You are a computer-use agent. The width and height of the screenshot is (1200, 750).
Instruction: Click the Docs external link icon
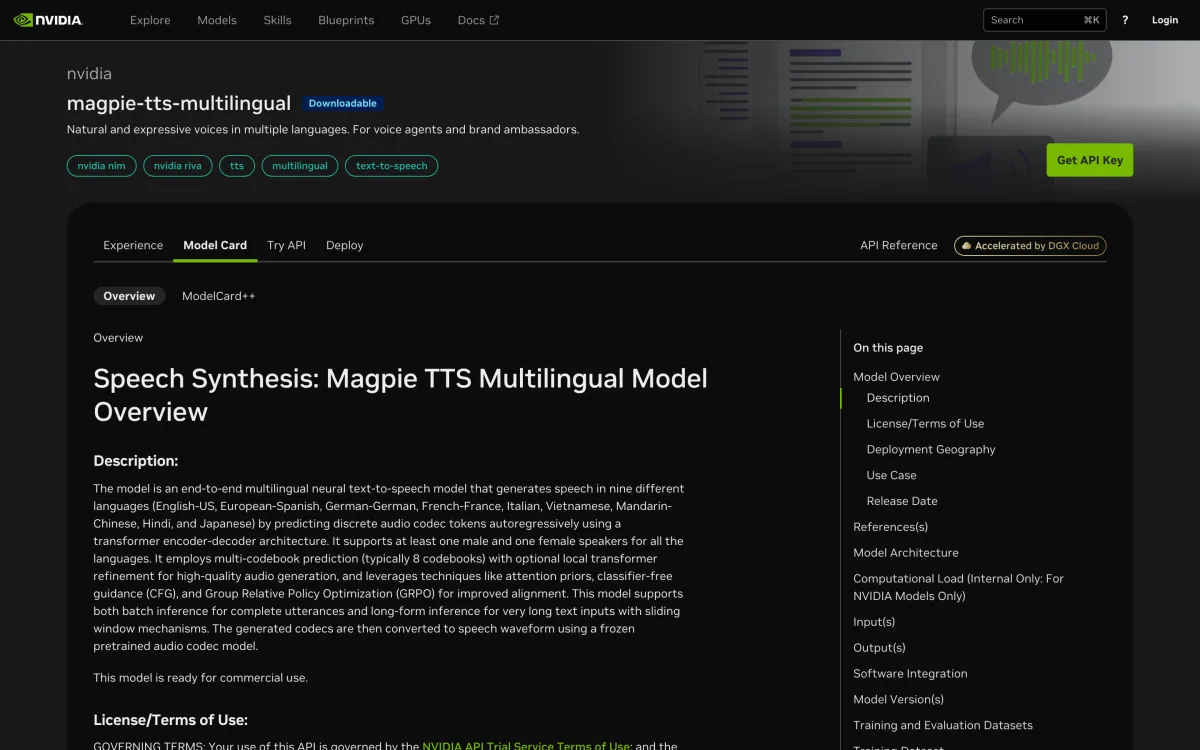click(x=494, y=20)
